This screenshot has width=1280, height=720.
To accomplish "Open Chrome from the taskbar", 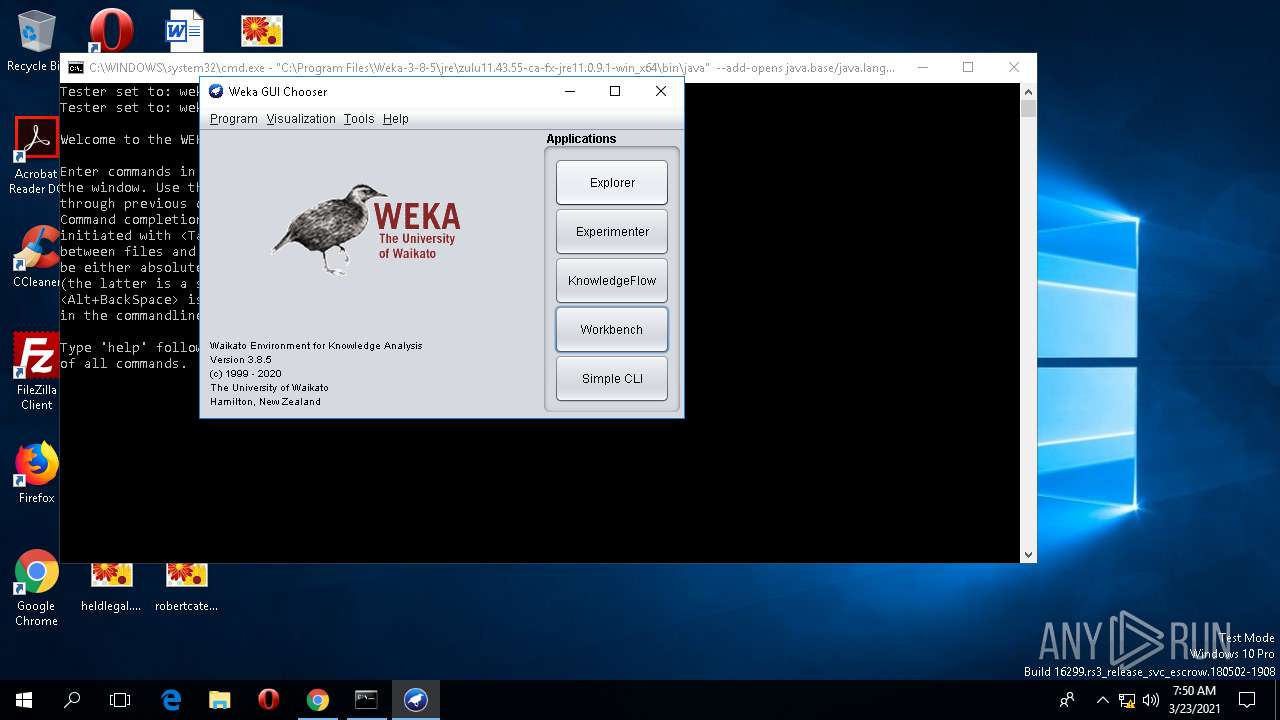I will [317, 700].
